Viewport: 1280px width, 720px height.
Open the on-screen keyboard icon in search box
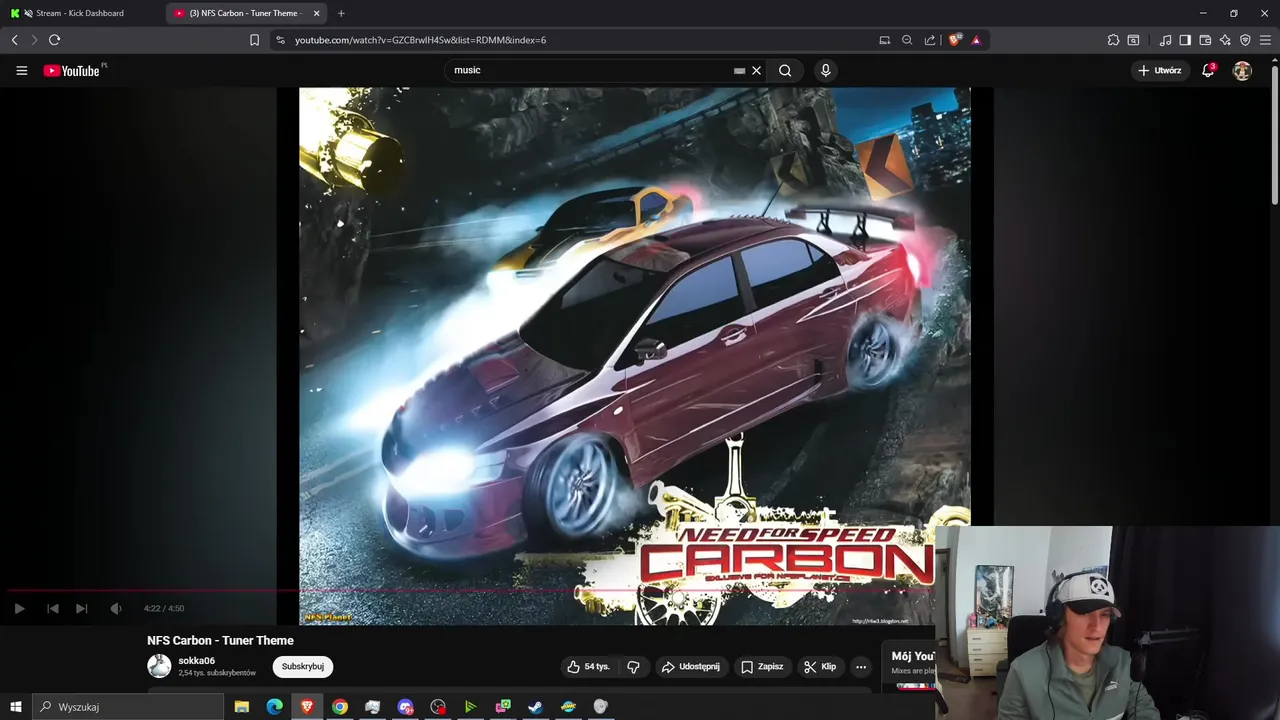coord(739,71)
